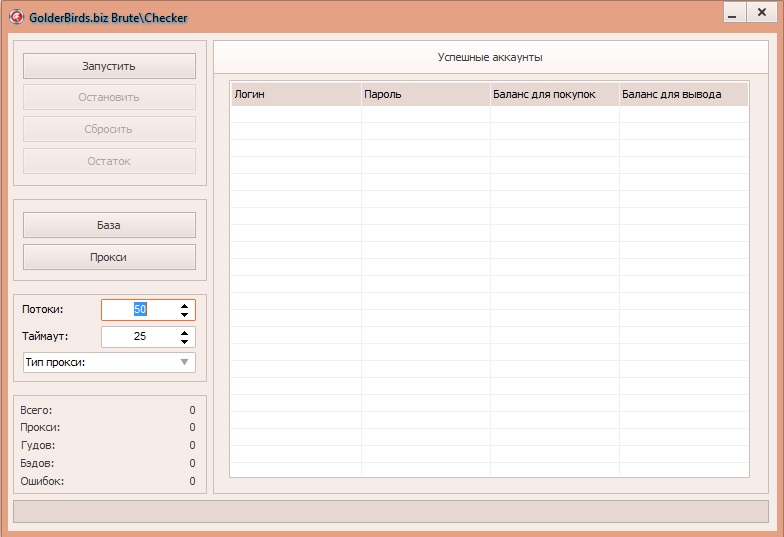Sort by the Логин column header
The width and height of the screenshot is (784, 537).
click(x=296, y=94)
